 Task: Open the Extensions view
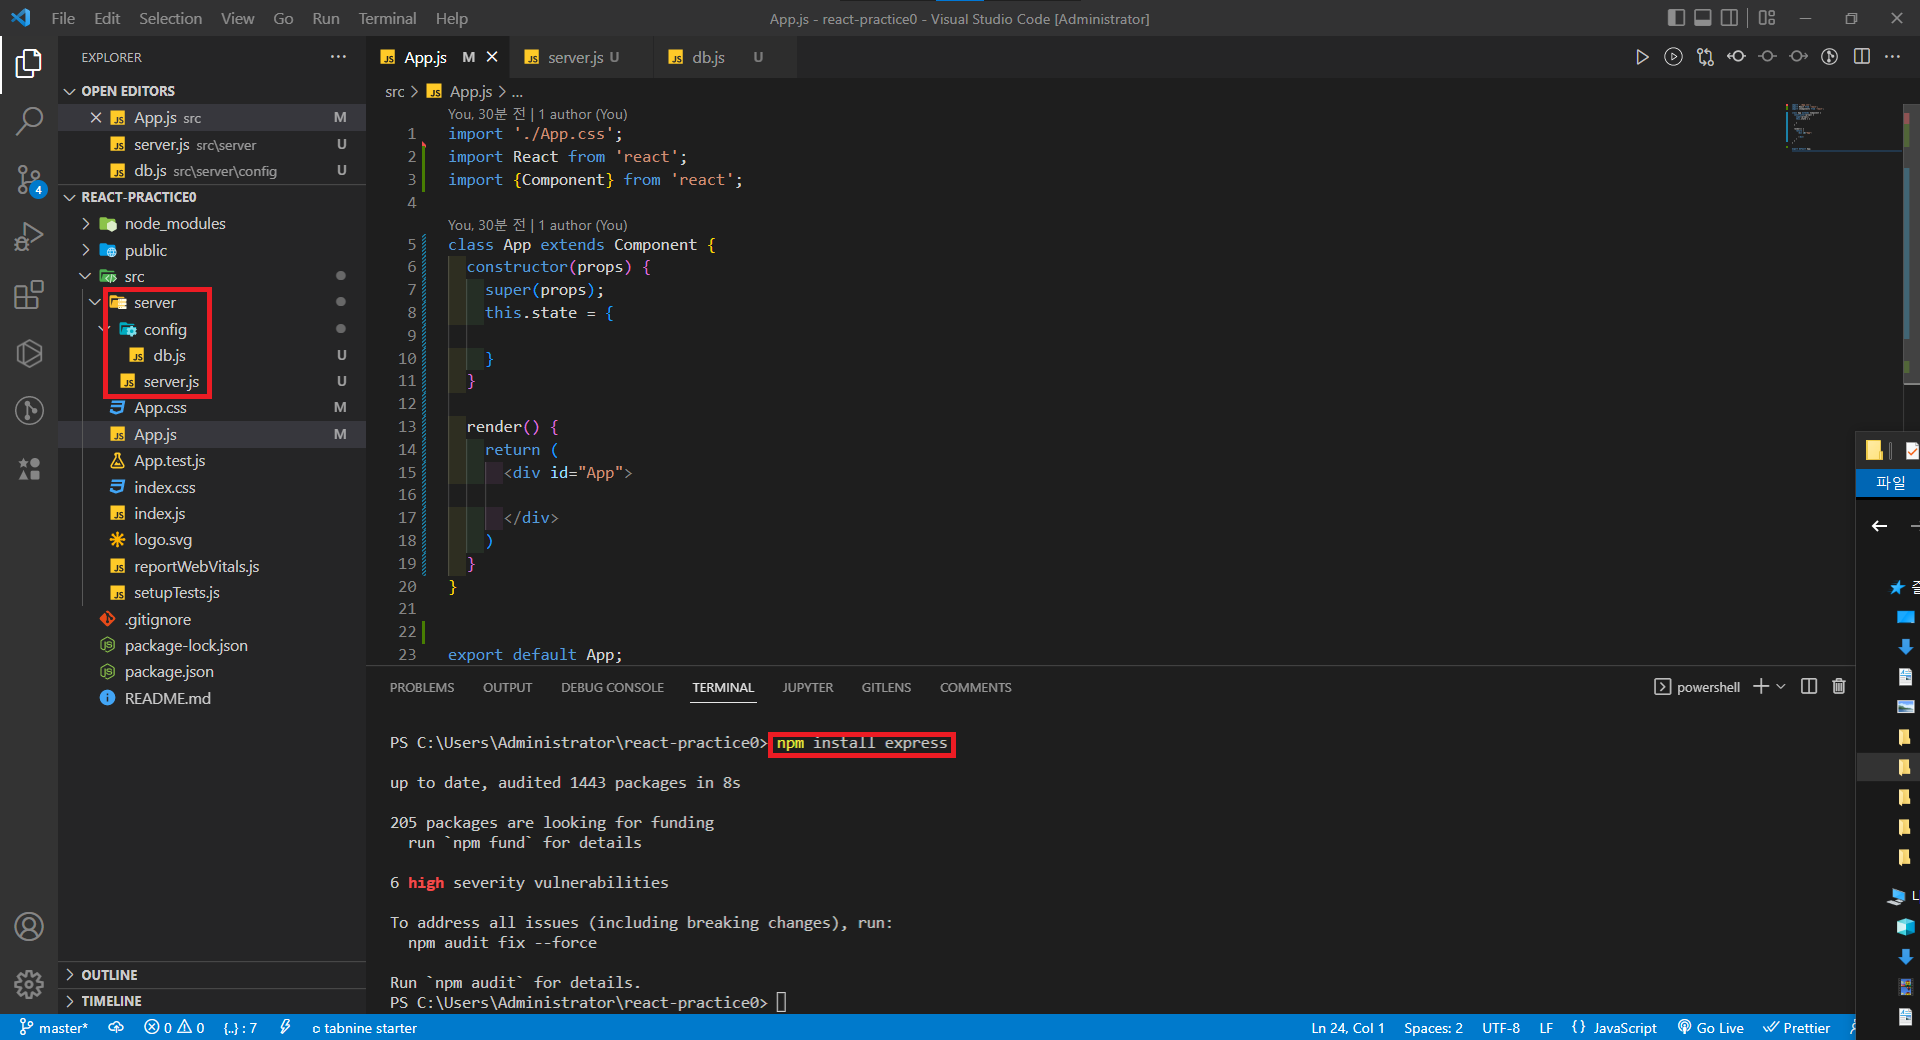click(x=29, y=295)
